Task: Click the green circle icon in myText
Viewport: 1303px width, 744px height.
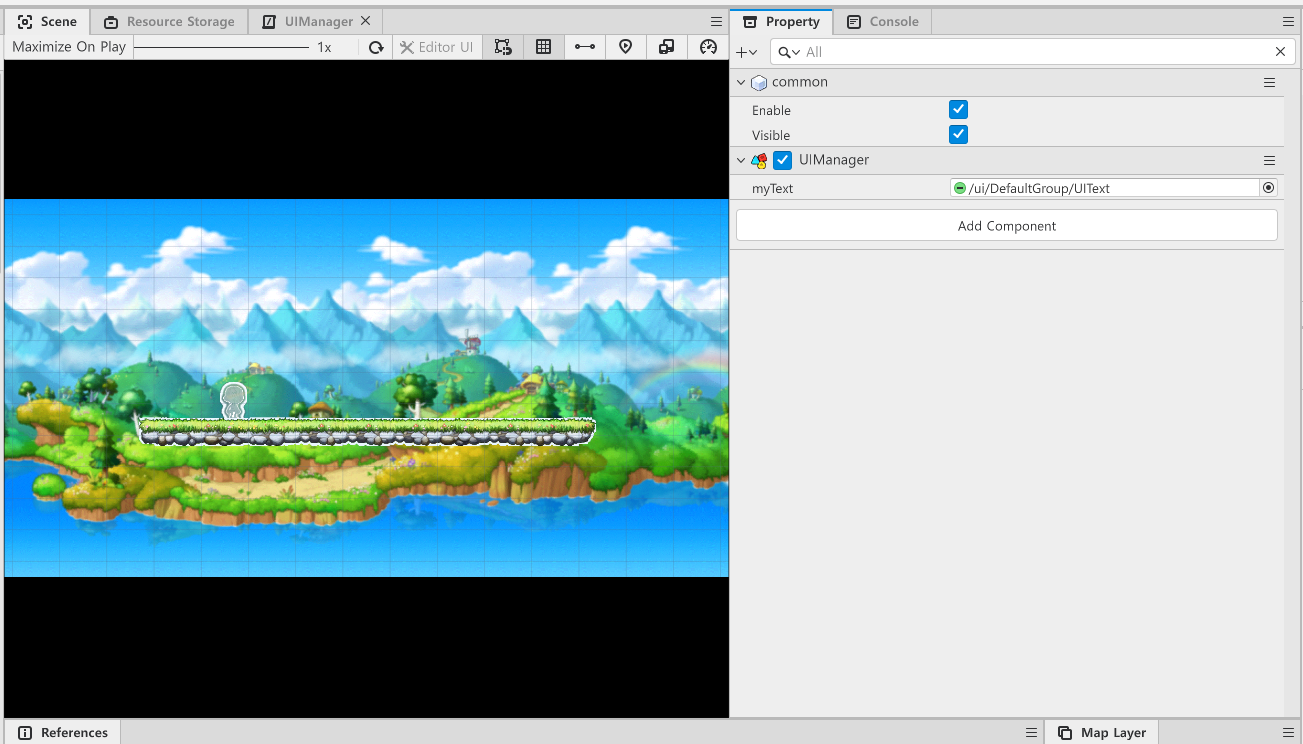Action: (x=960, y=188)
